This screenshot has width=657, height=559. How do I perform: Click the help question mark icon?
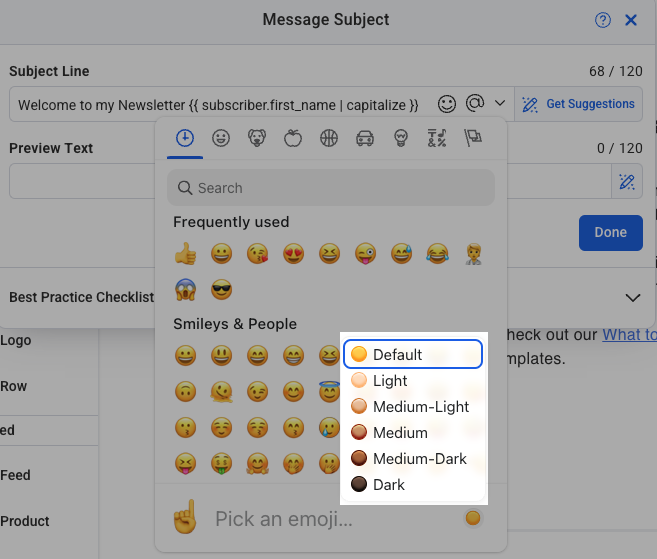[x=602, y=20]
